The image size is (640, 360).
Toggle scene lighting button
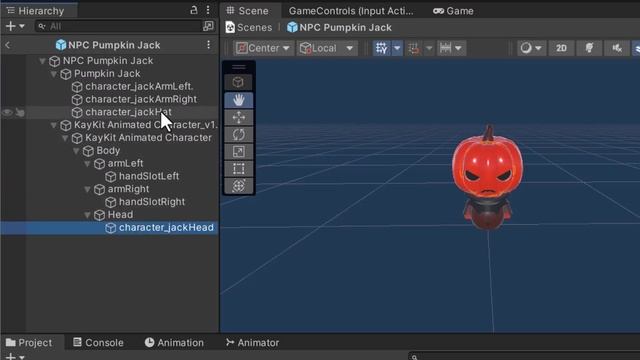[x=589, y=48]
